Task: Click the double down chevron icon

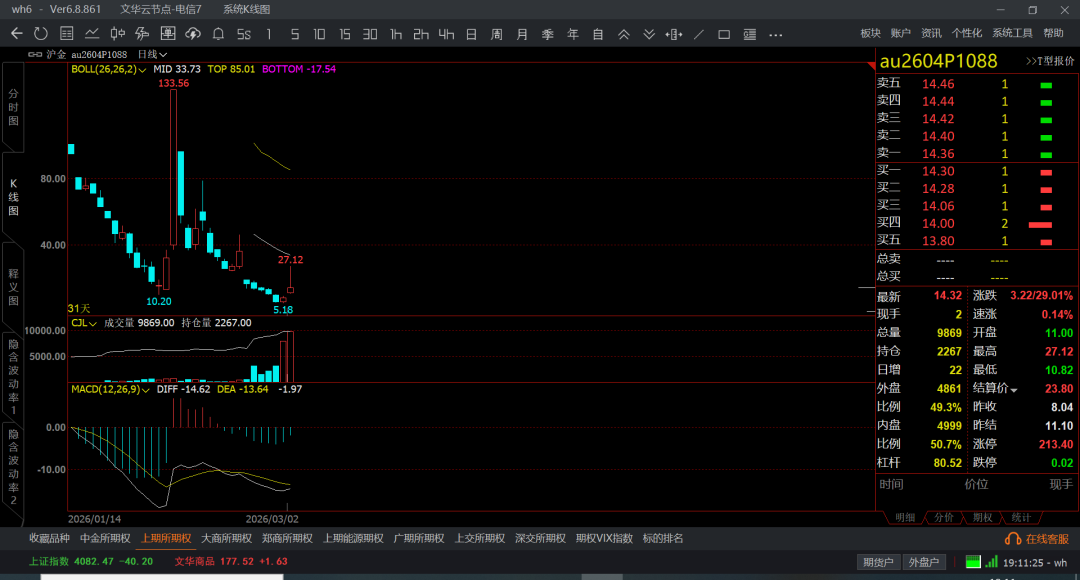Action: 649,34
